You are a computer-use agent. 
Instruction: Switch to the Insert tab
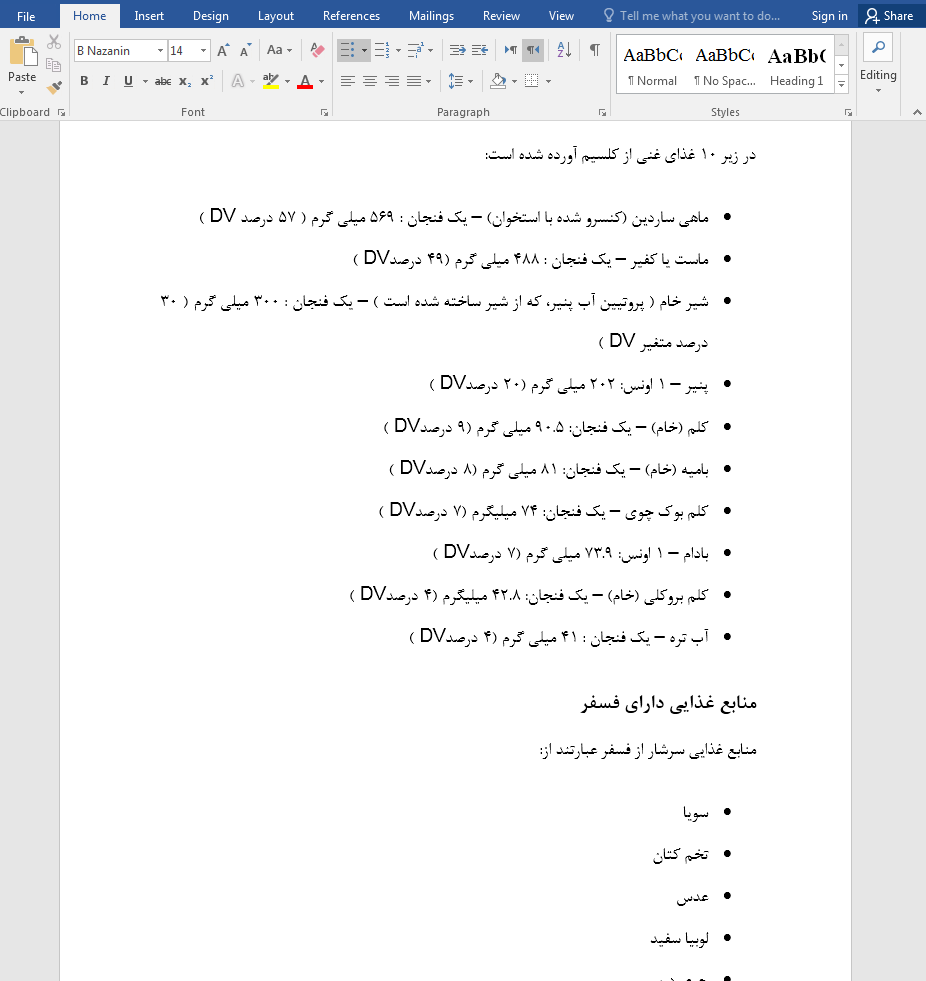click(149, 16)
